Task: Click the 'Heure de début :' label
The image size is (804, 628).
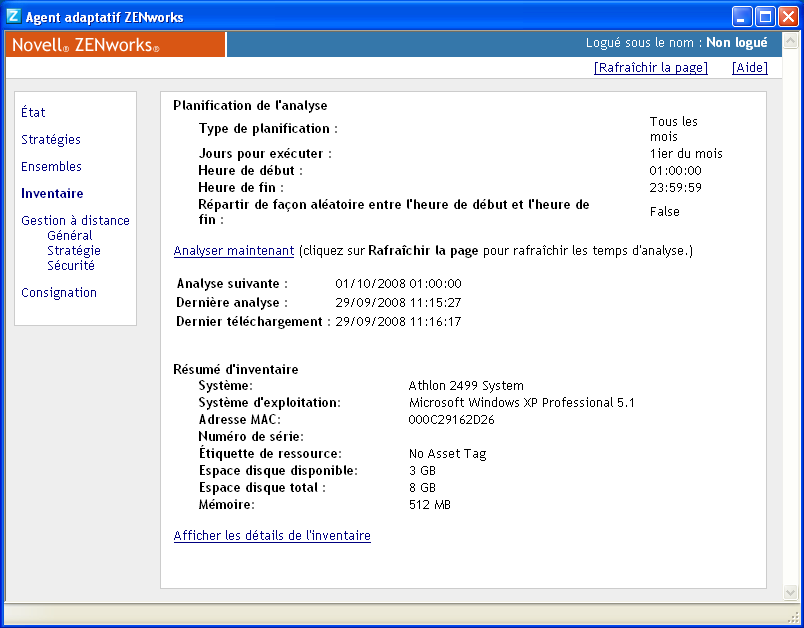Action: tap(250, 171)
